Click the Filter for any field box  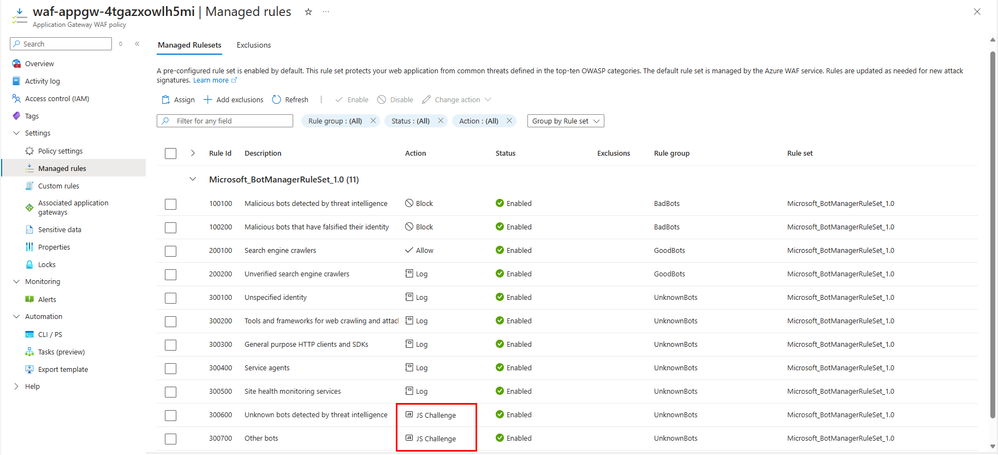225,121
